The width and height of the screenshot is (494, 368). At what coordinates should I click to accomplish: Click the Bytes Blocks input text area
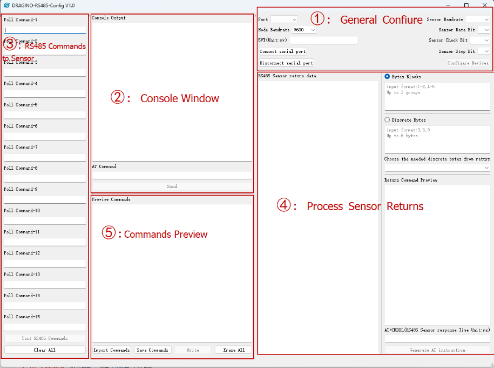[x=437, y=96]
